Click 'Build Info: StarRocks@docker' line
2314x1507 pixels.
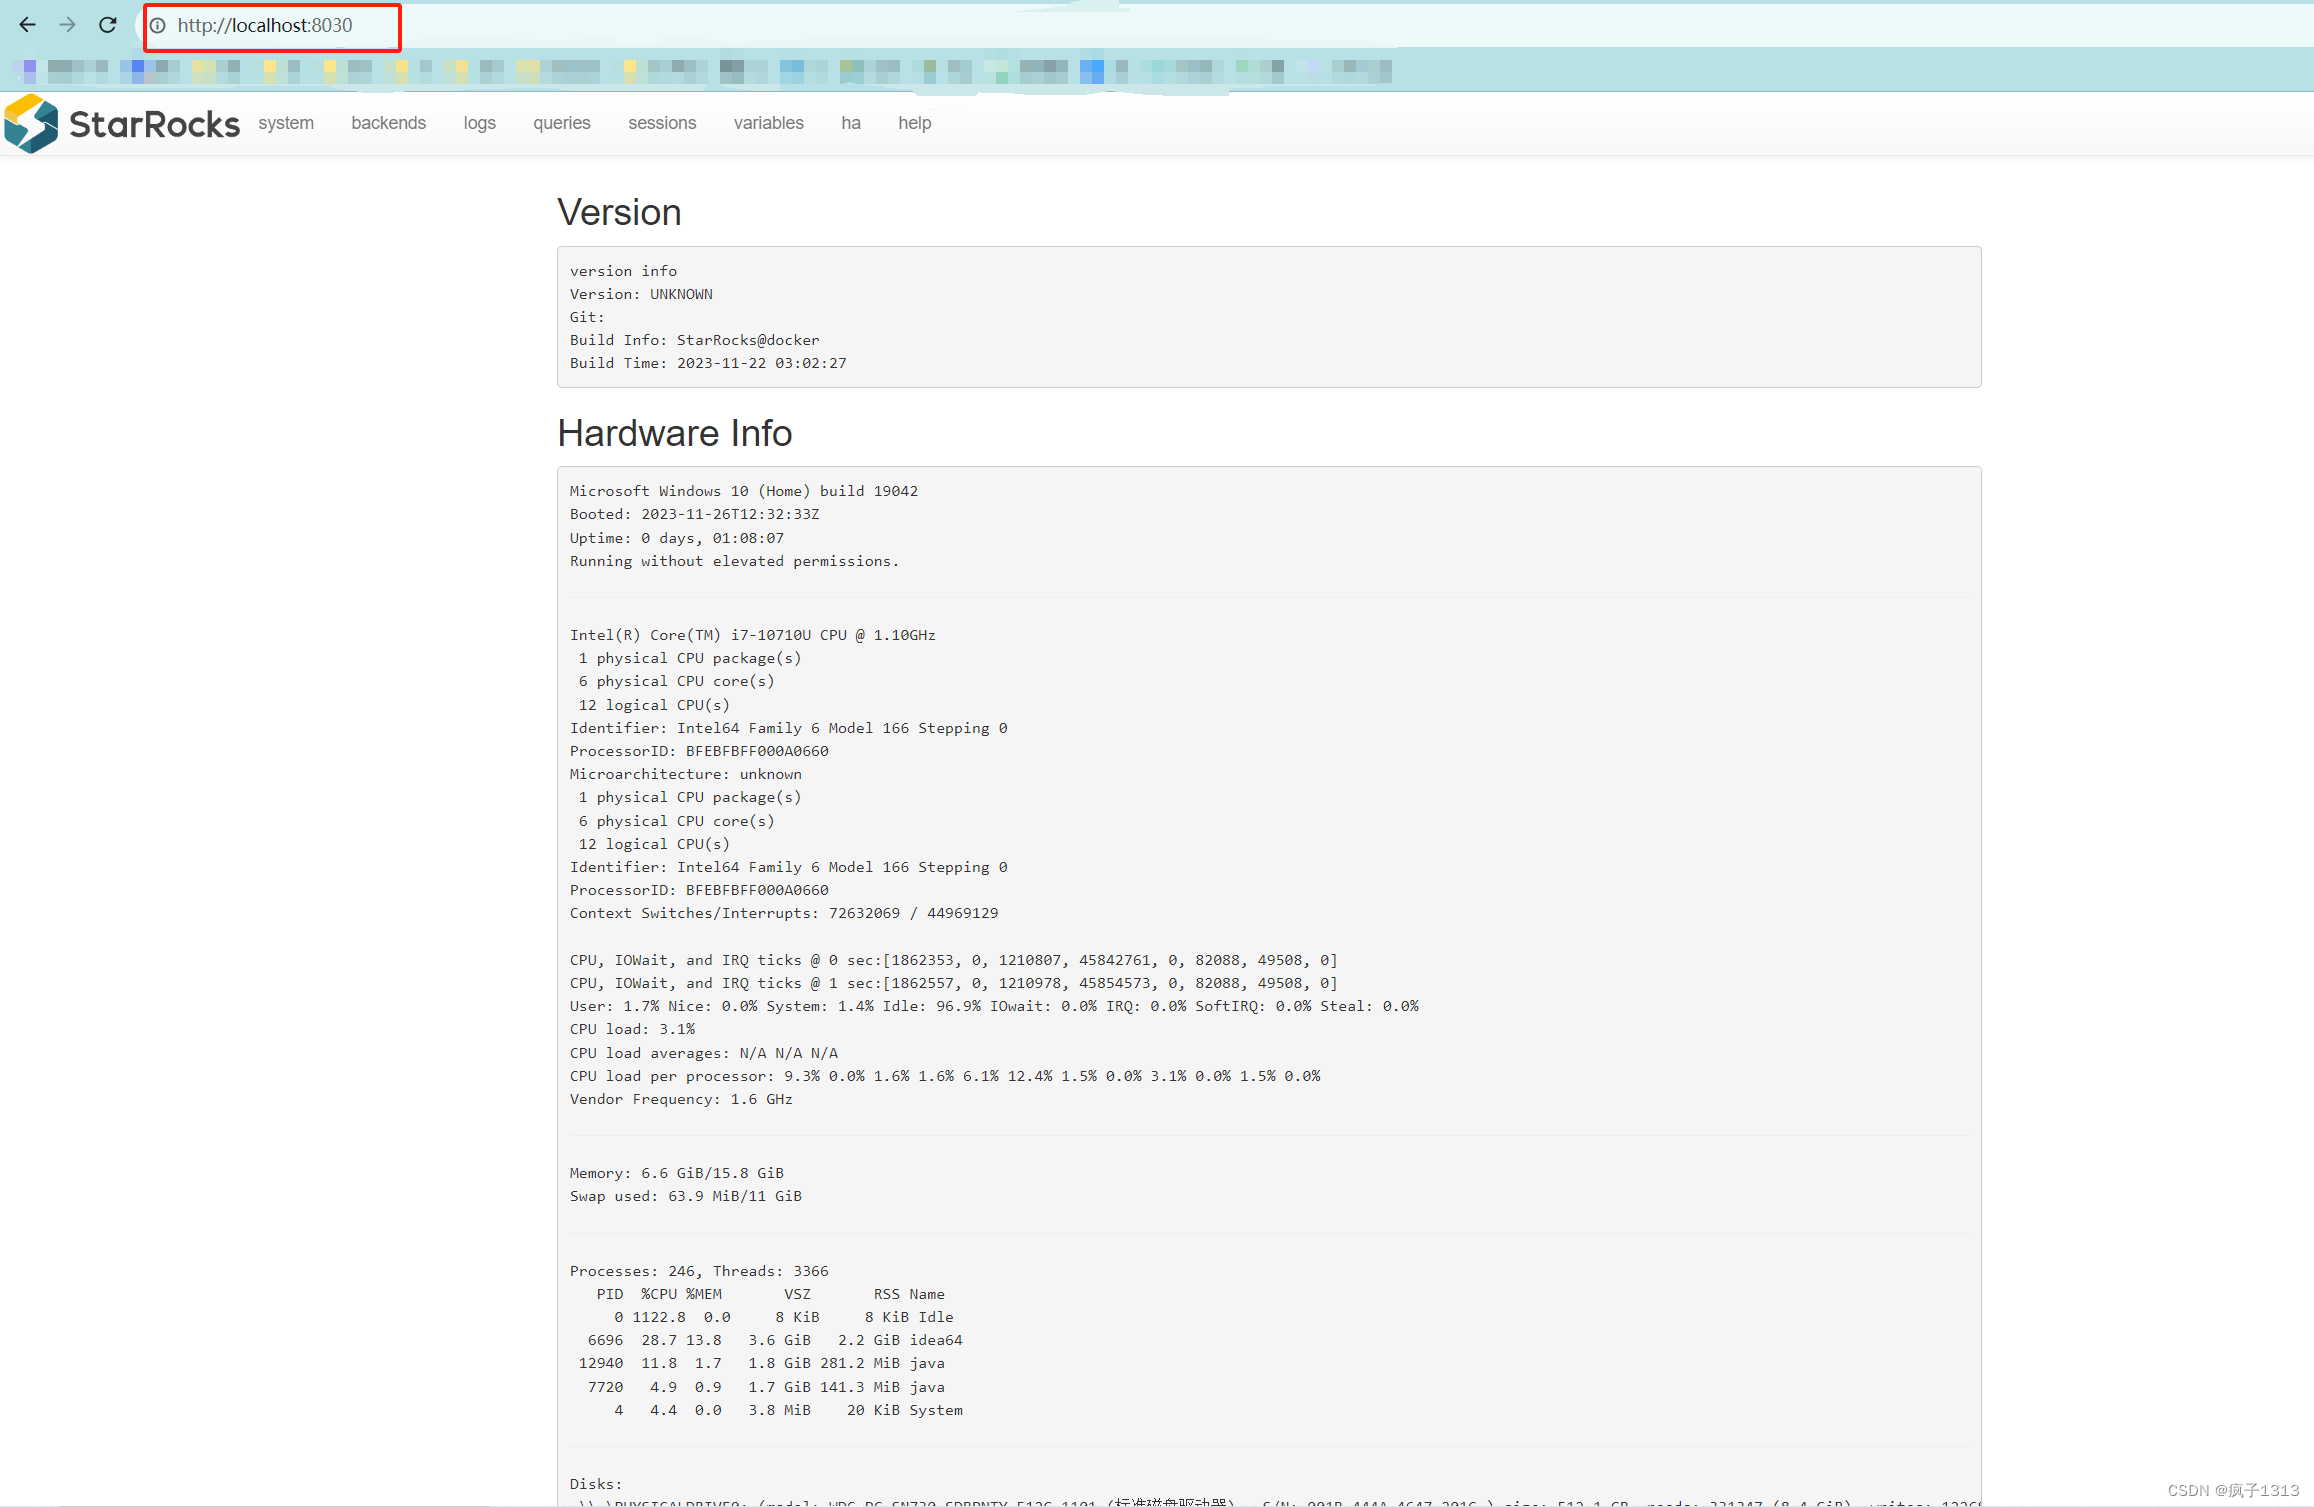tap(694, 340)
